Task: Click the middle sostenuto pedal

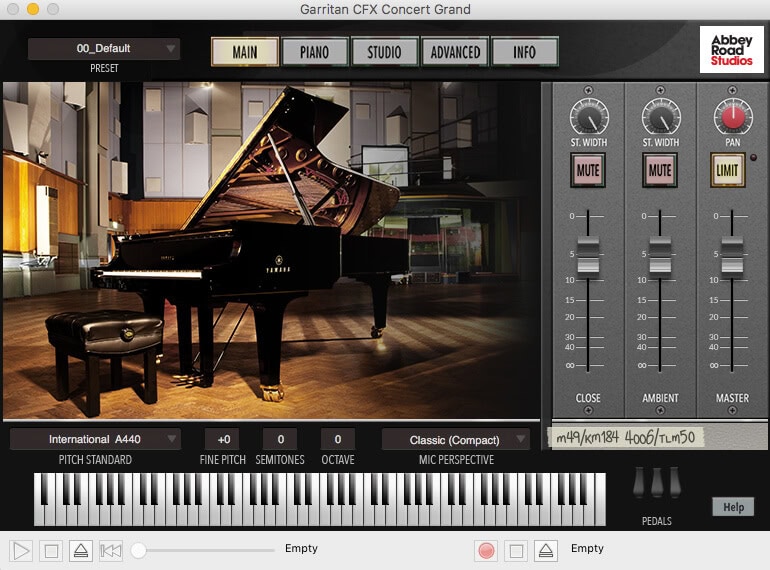Action: pos(657,483)
